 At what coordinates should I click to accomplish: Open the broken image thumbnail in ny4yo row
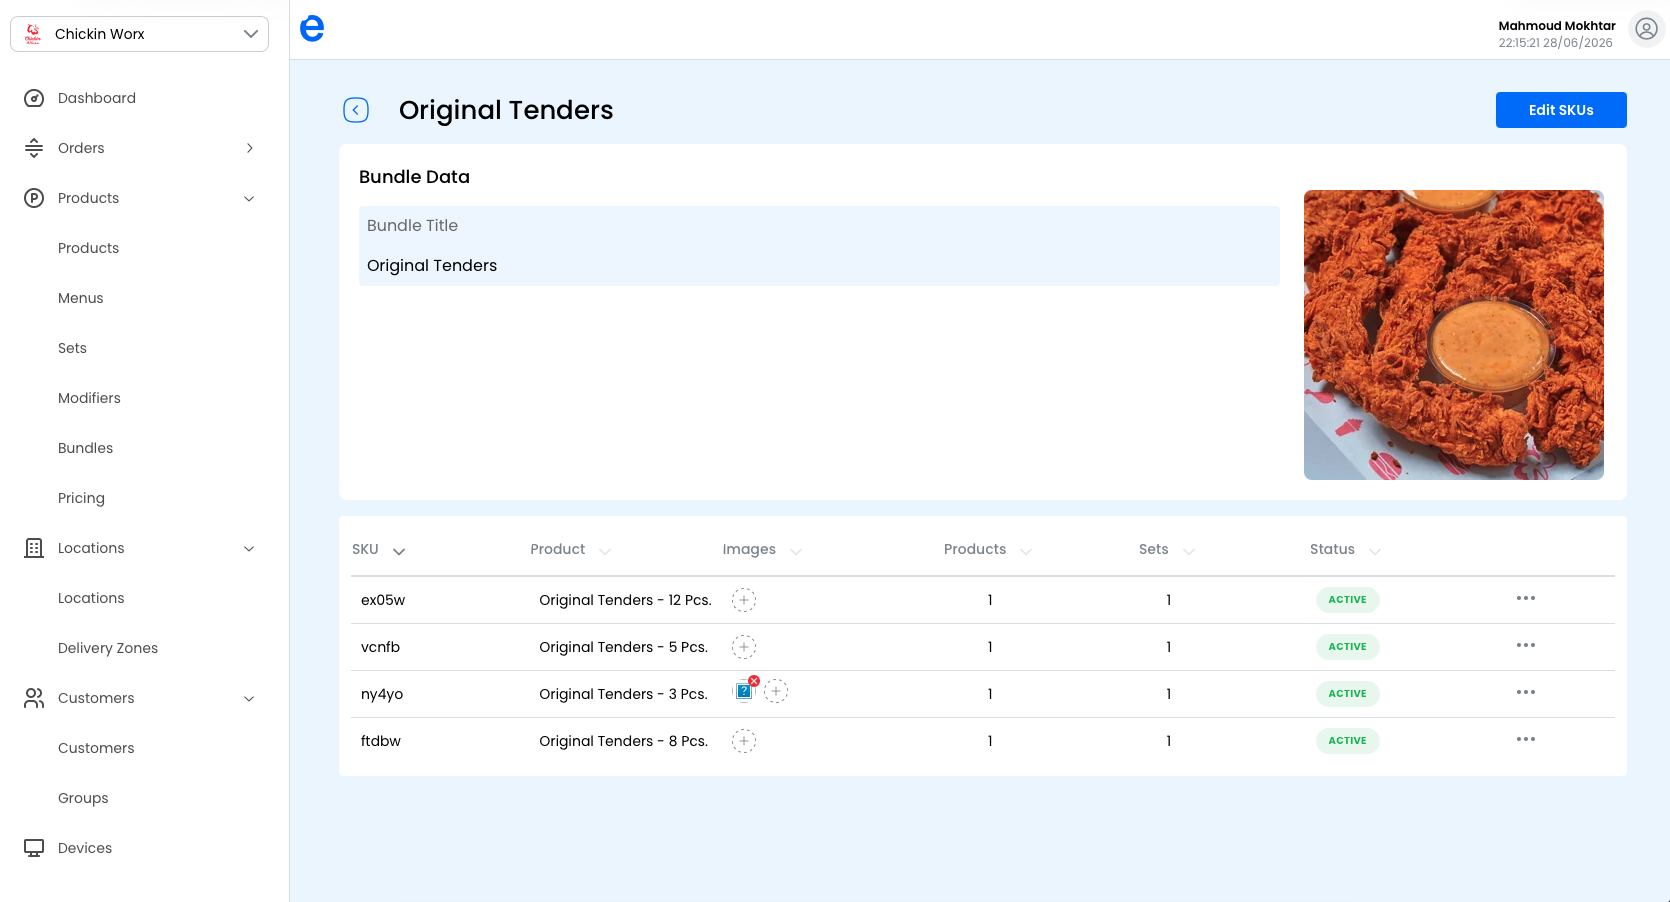[743, 691]
